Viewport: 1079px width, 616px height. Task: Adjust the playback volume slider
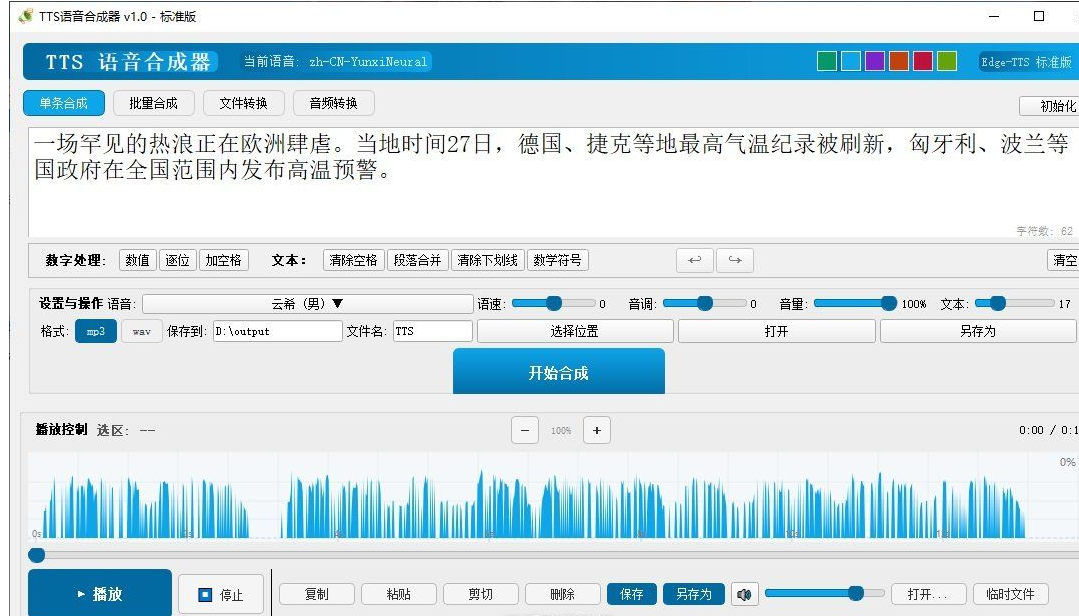[x=824, y=593]
